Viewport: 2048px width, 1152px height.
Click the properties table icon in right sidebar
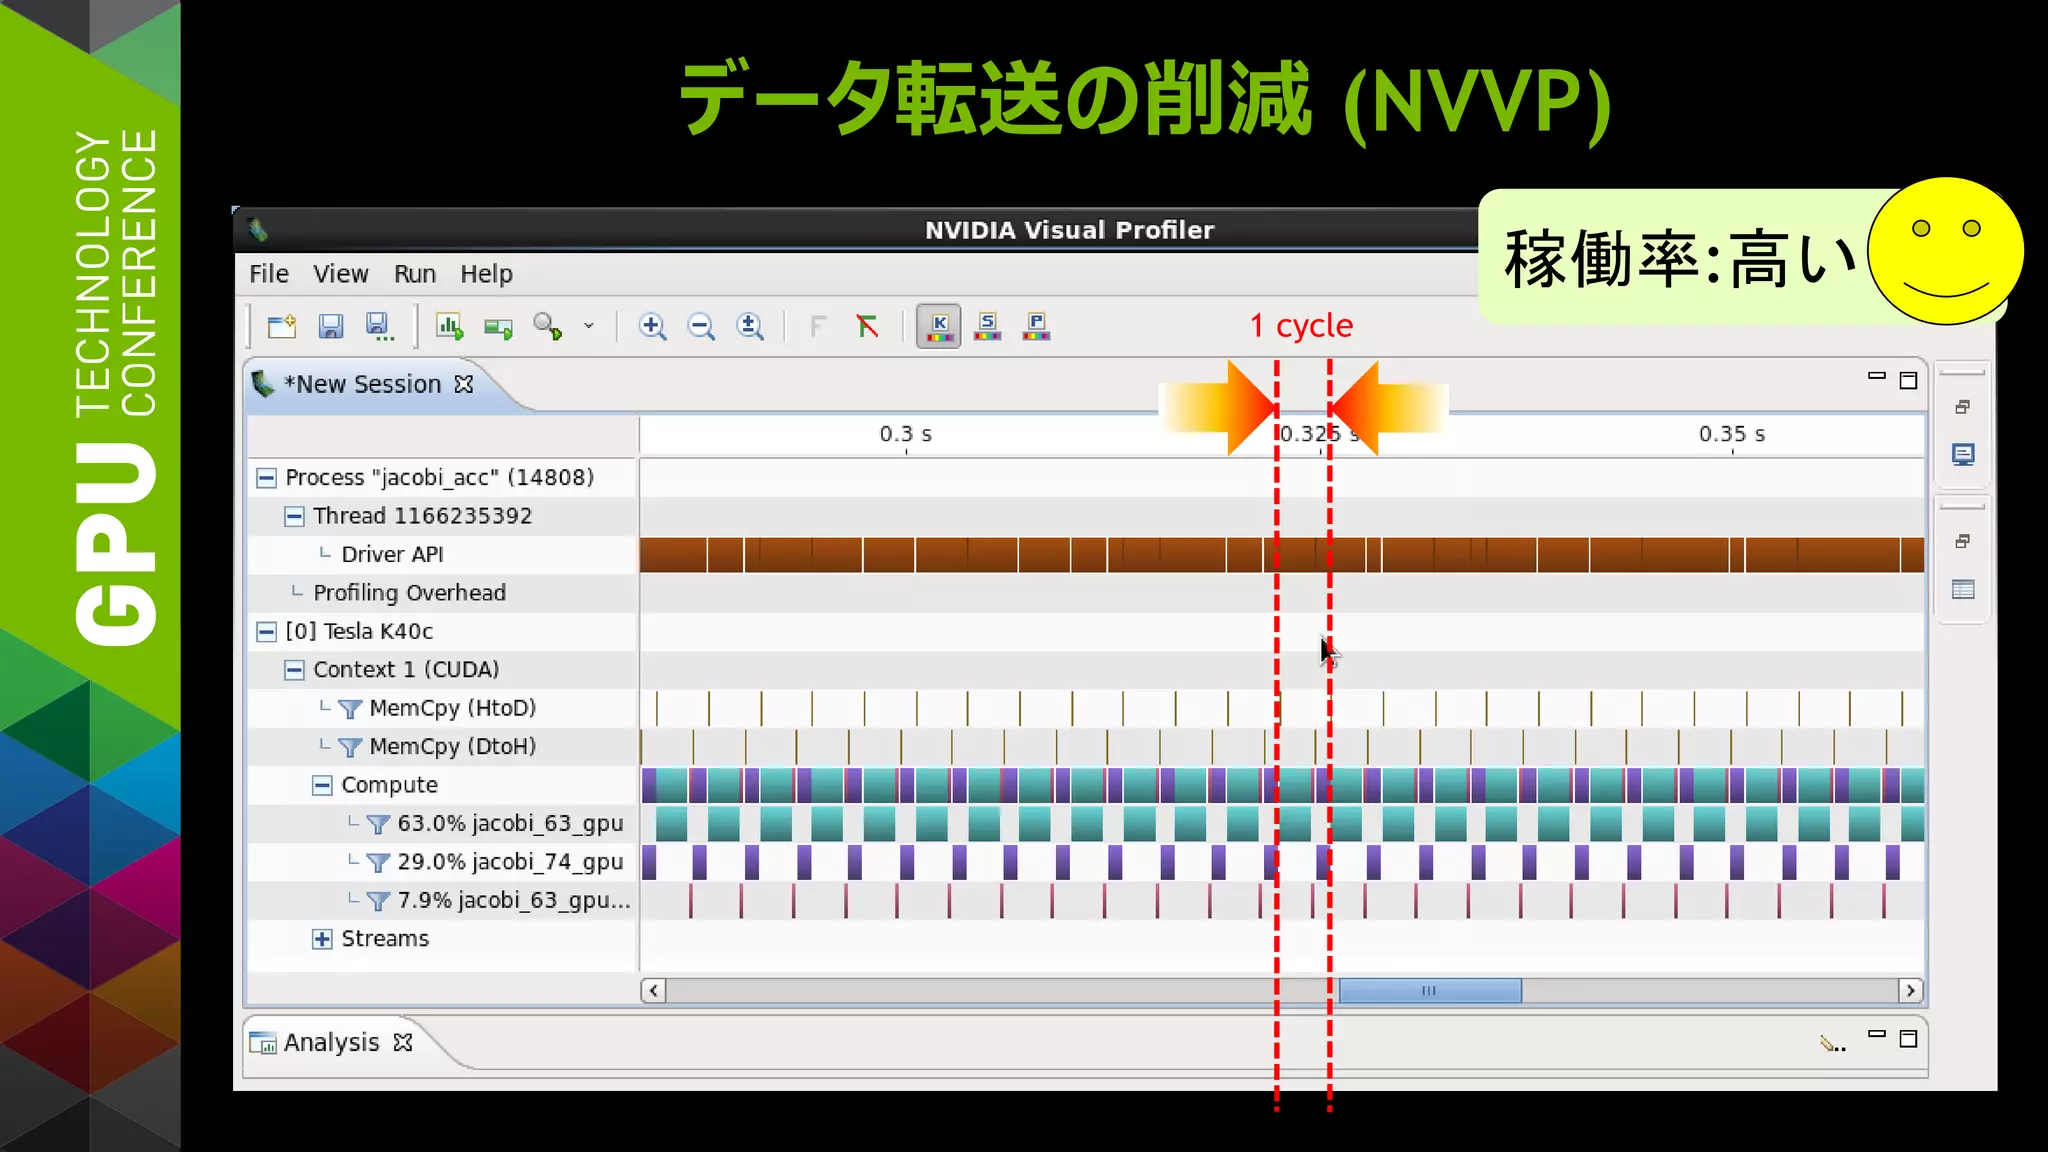pyautogui.click(x=1963, y=590)
